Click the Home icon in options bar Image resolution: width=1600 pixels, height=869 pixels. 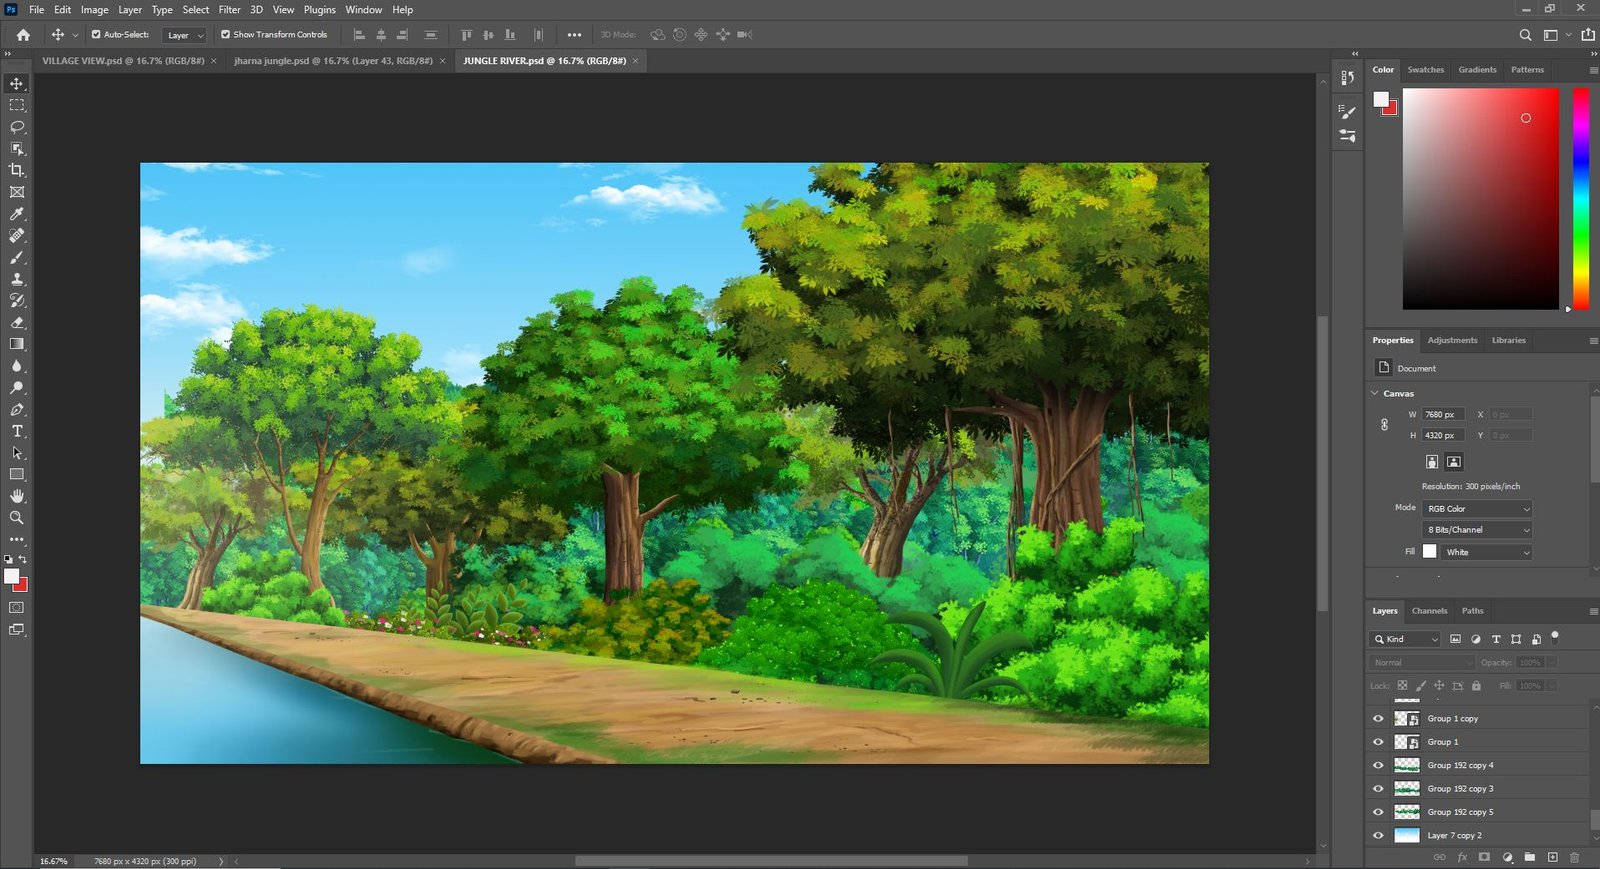coord(23,35)
